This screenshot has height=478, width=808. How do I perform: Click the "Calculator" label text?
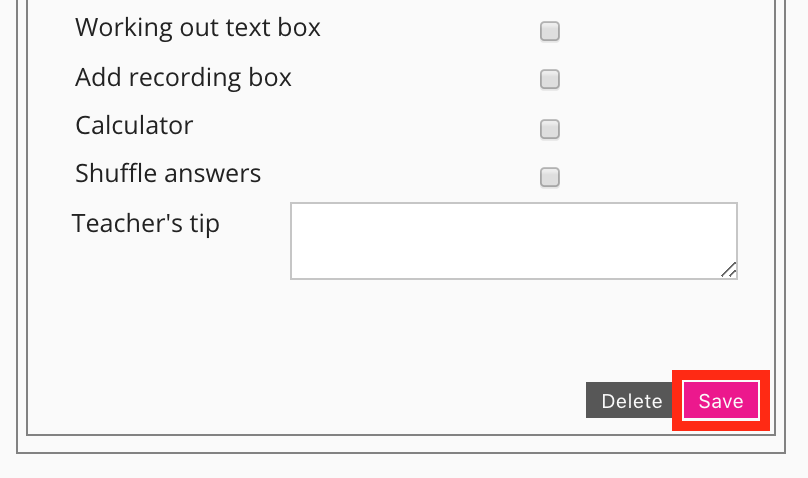click(x=134, y=125)
